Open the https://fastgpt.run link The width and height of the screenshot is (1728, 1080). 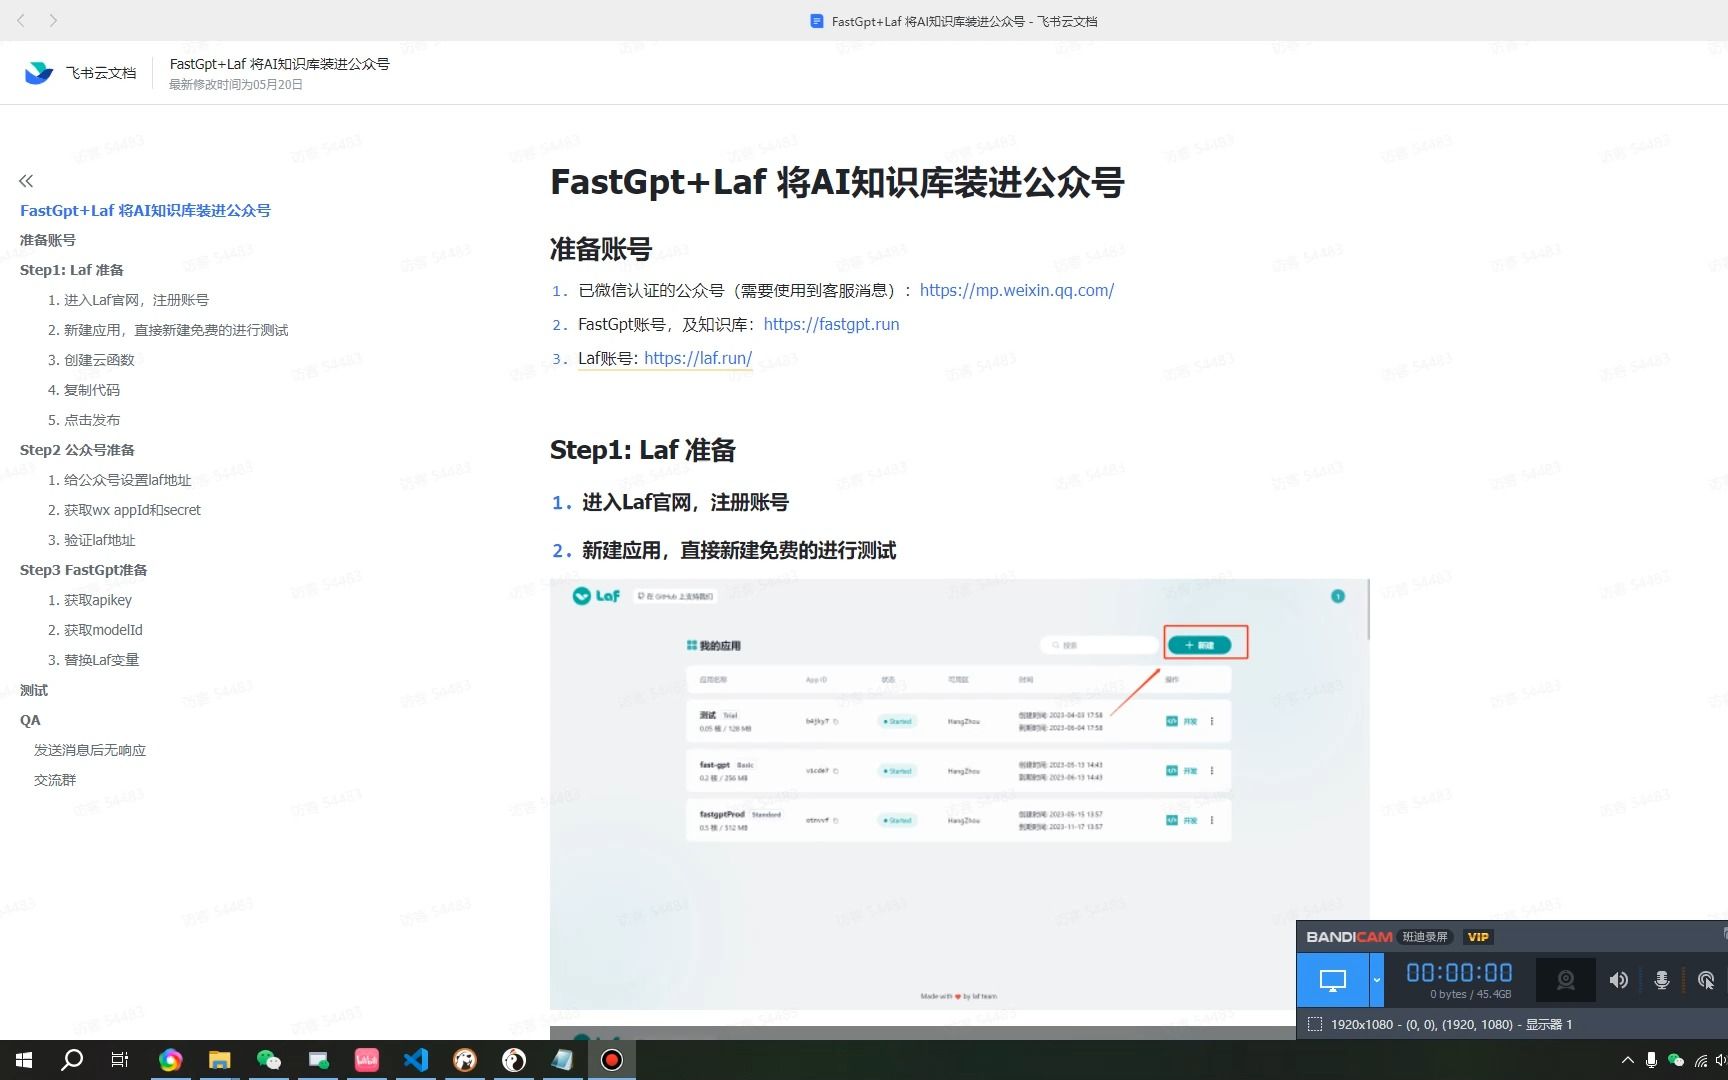coord(831,324)
